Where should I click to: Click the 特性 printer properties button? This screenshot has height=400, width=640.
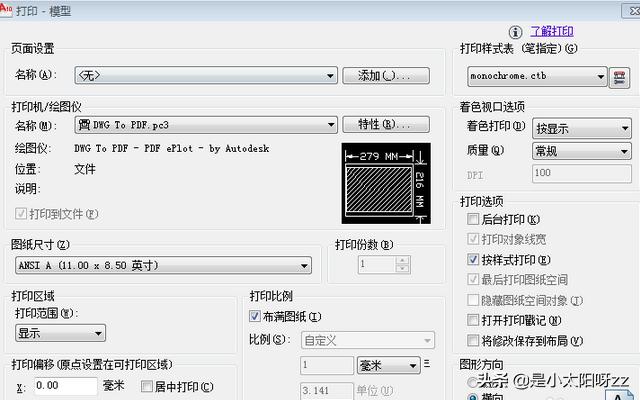(386, 124)
